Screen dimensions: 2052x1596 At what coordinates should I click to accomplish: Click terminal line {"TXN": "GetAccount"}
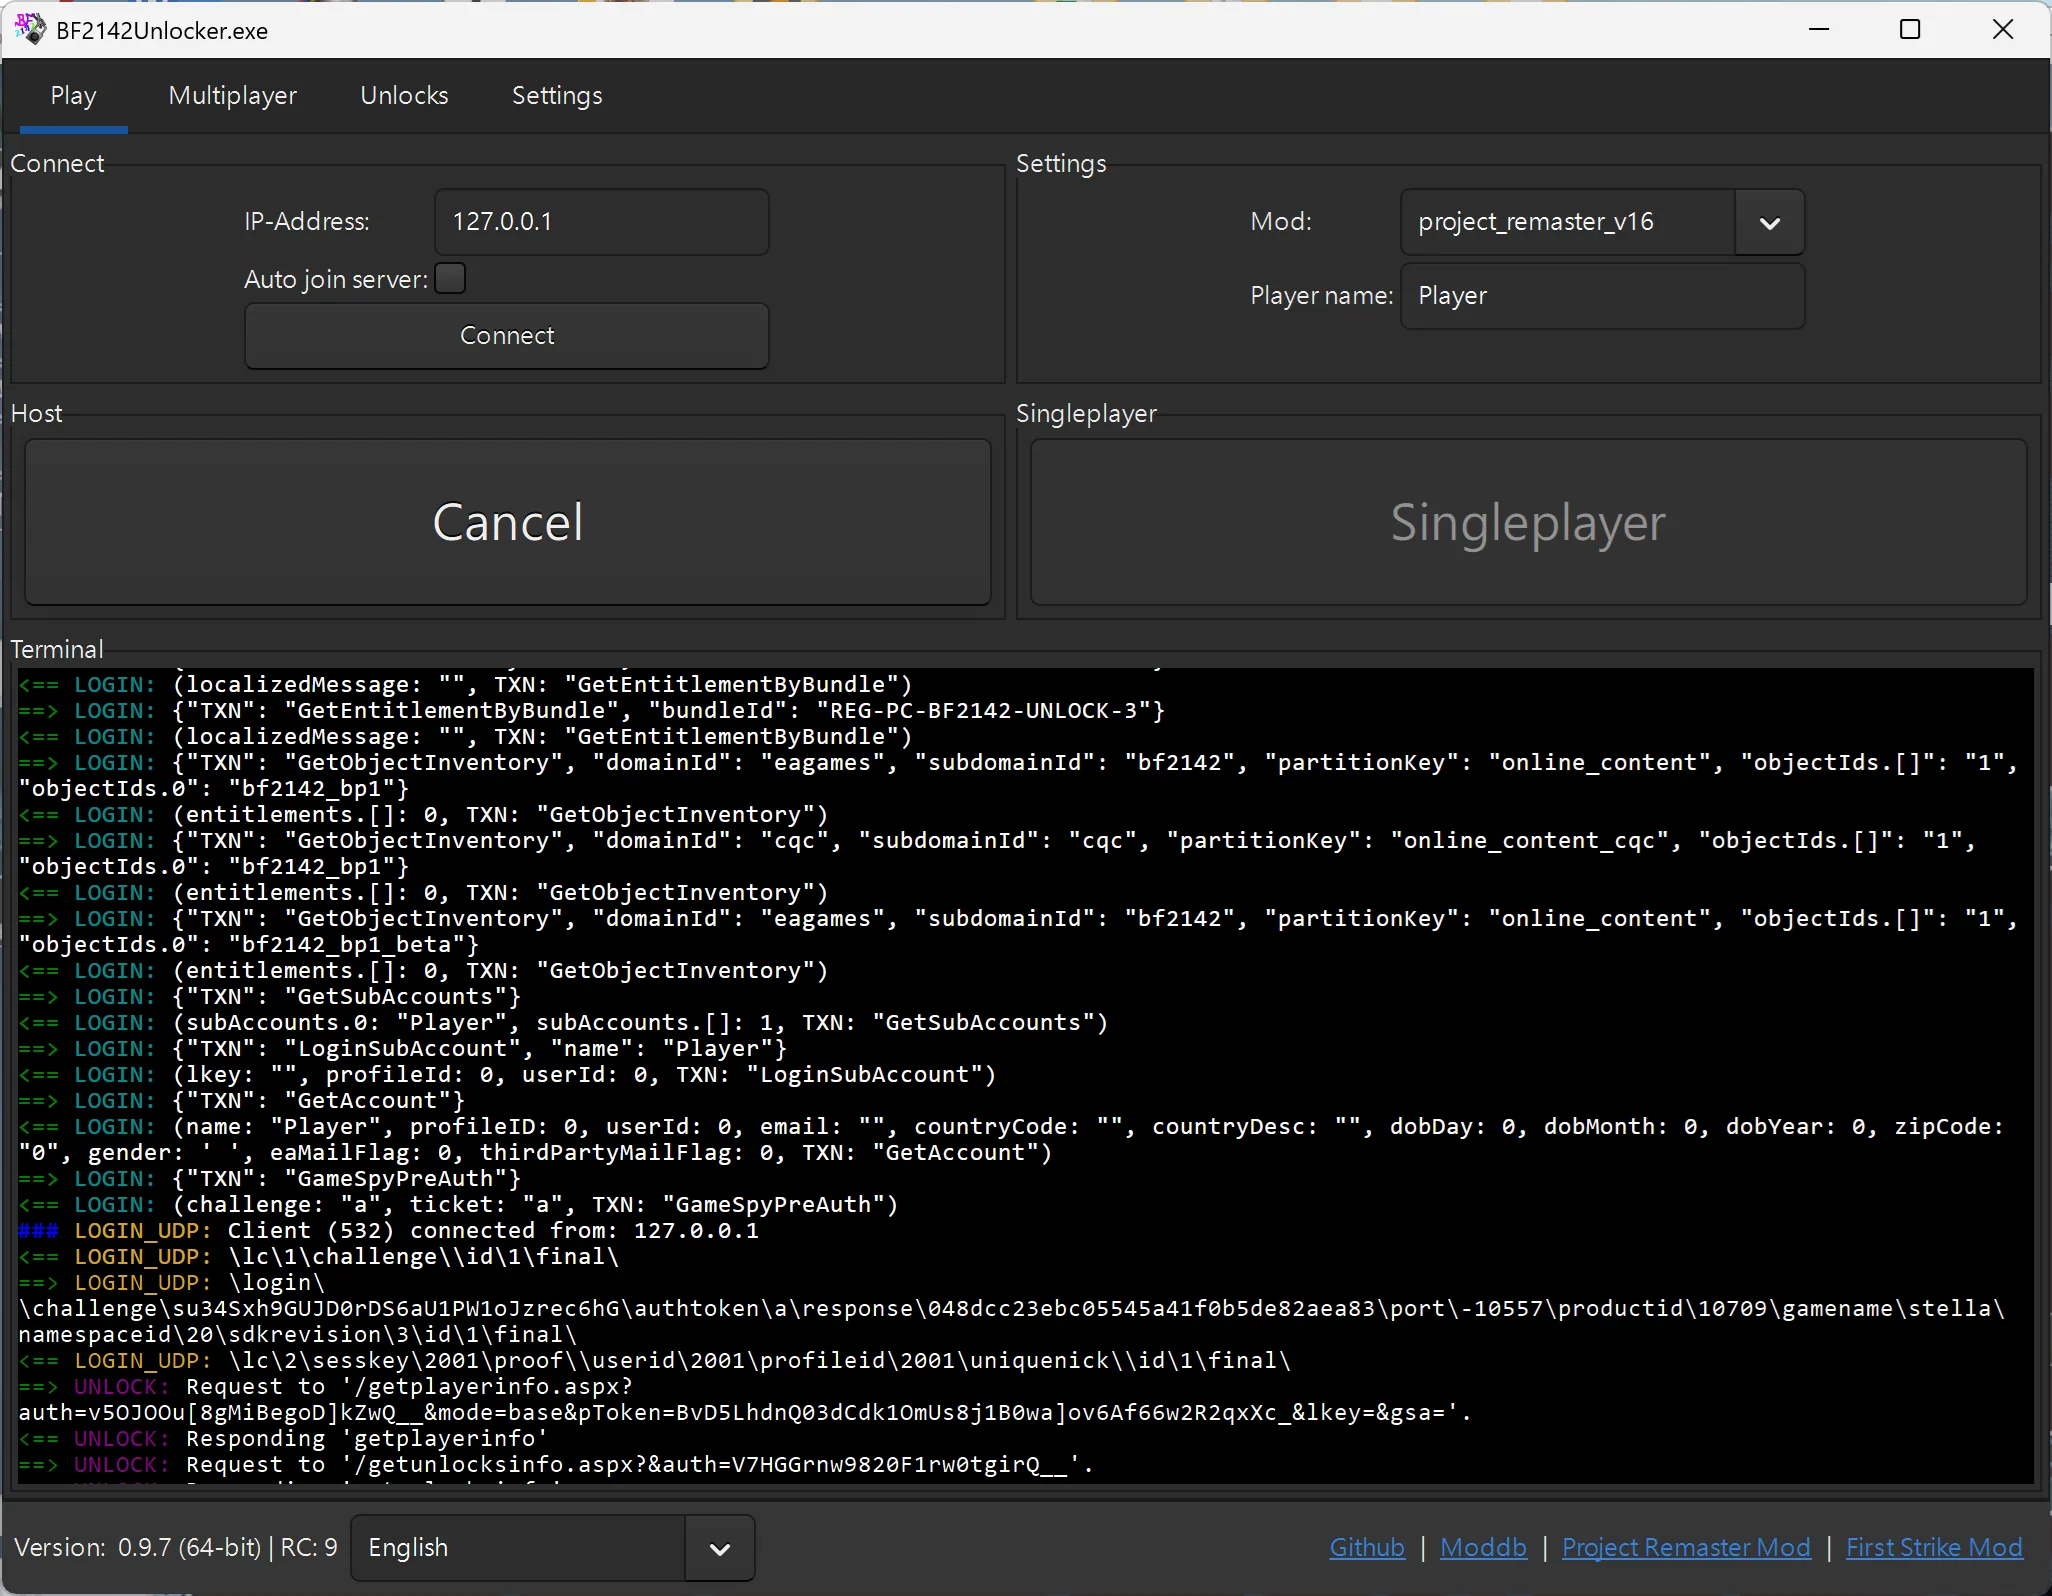[x=242, y=1101]
